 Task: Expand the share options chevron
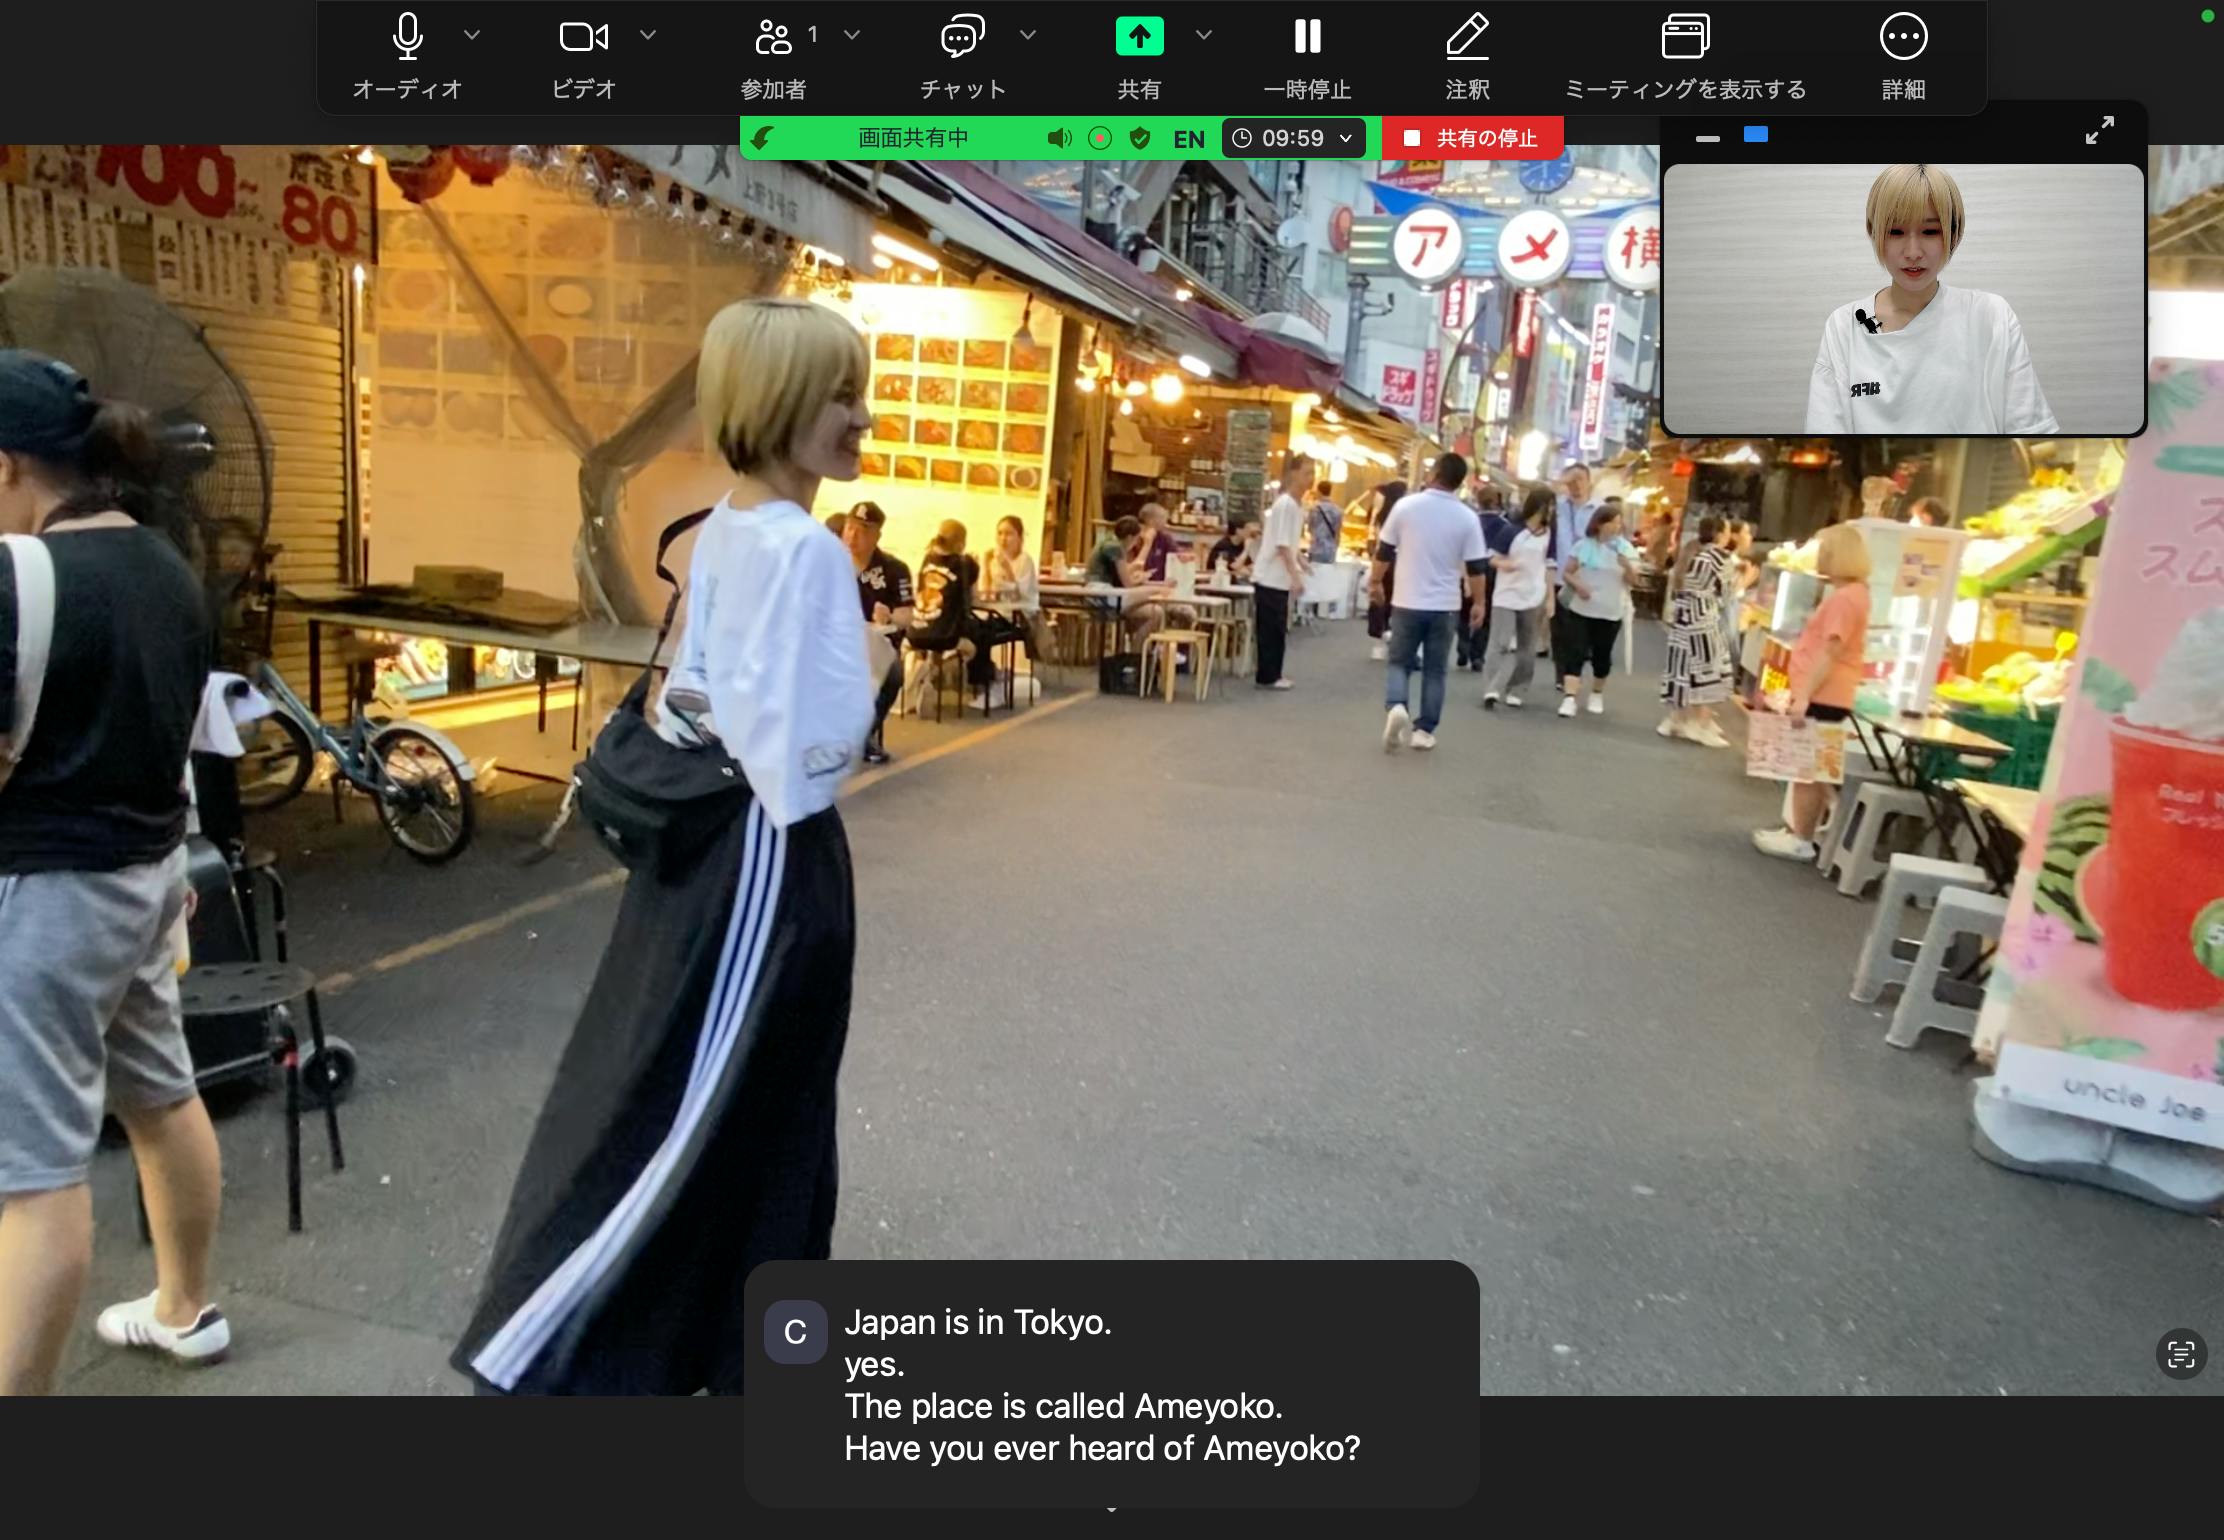(x=1204, y=35)
